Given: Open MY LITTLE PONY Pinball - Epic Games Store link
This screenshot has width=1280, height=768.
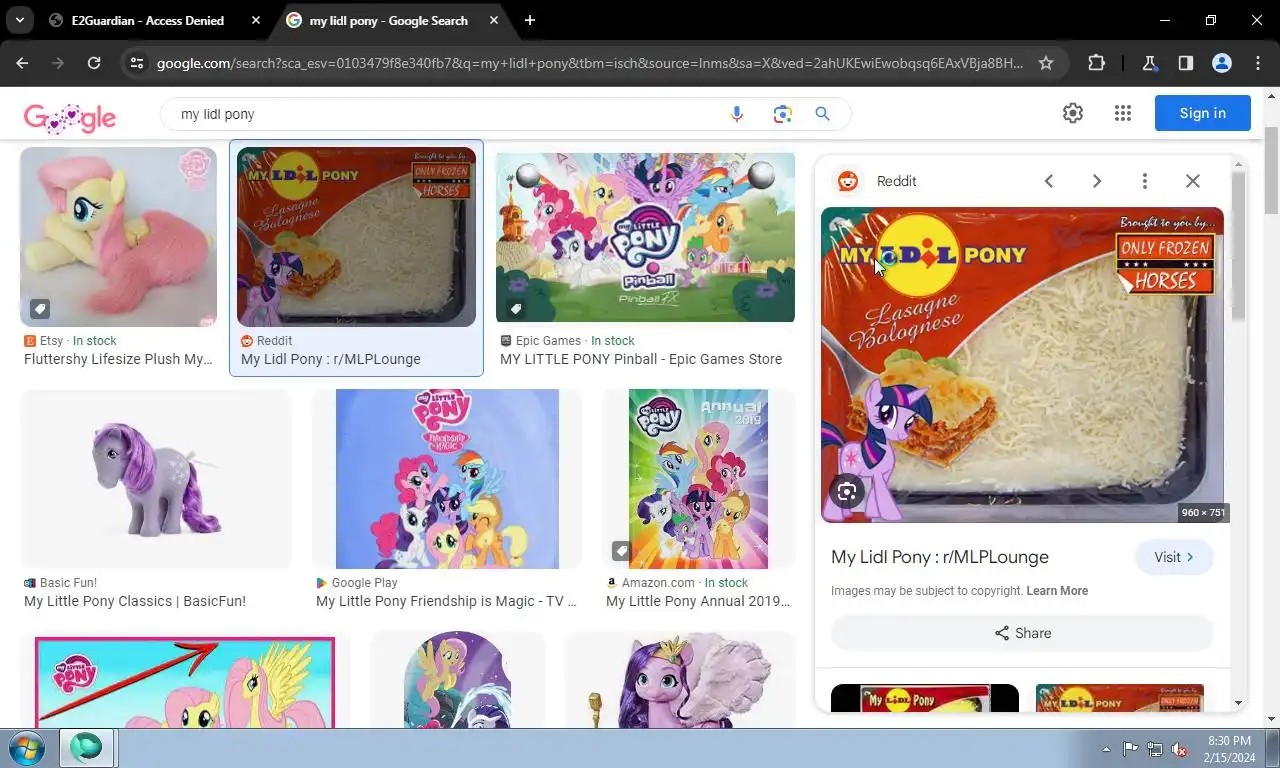Looking at the screenshot, I should (641, 359).
